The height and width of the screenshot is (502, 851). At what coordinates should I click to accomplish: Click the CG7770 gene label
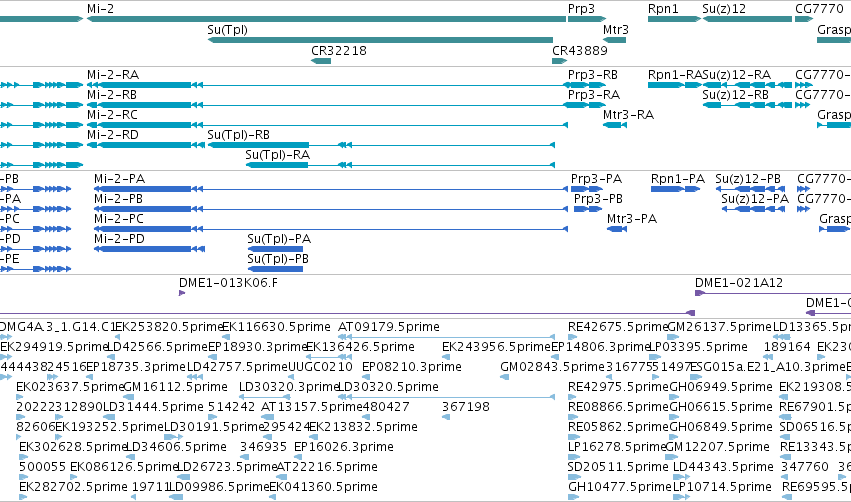[x=820, y=9]
